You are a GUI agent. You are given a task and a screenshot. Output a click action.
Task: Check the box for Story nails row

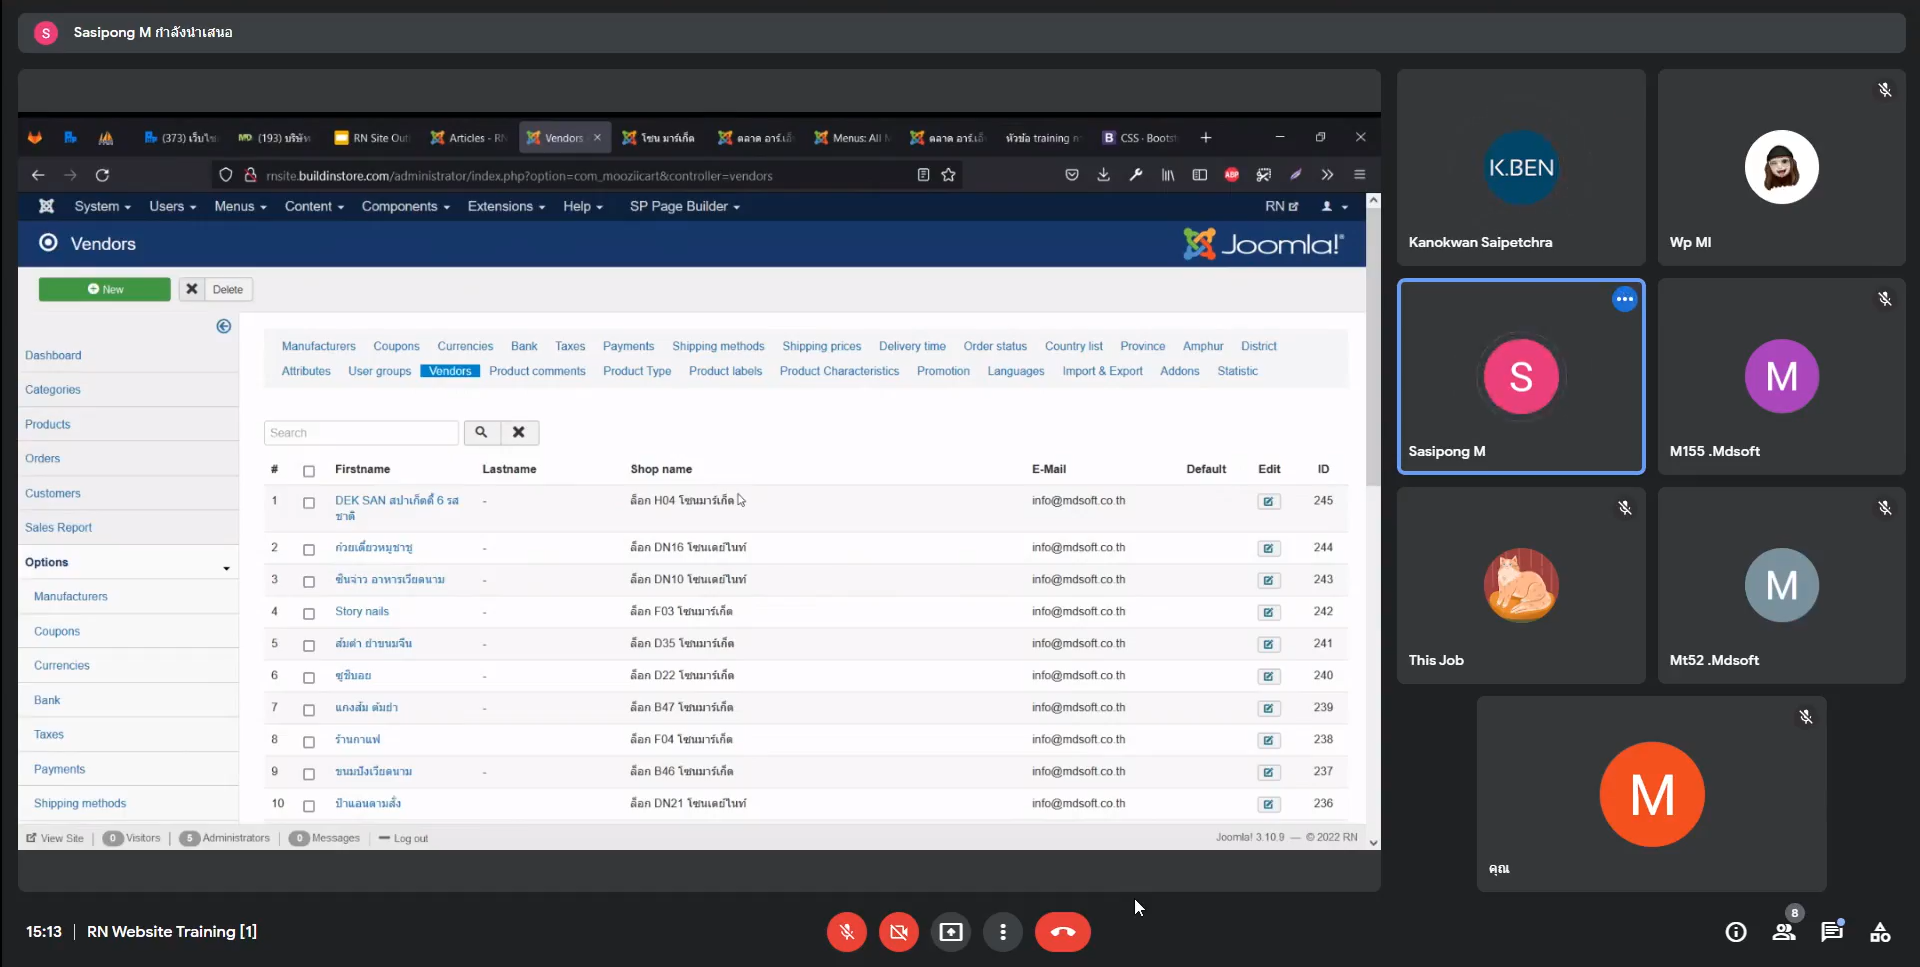tap(309, 613)
